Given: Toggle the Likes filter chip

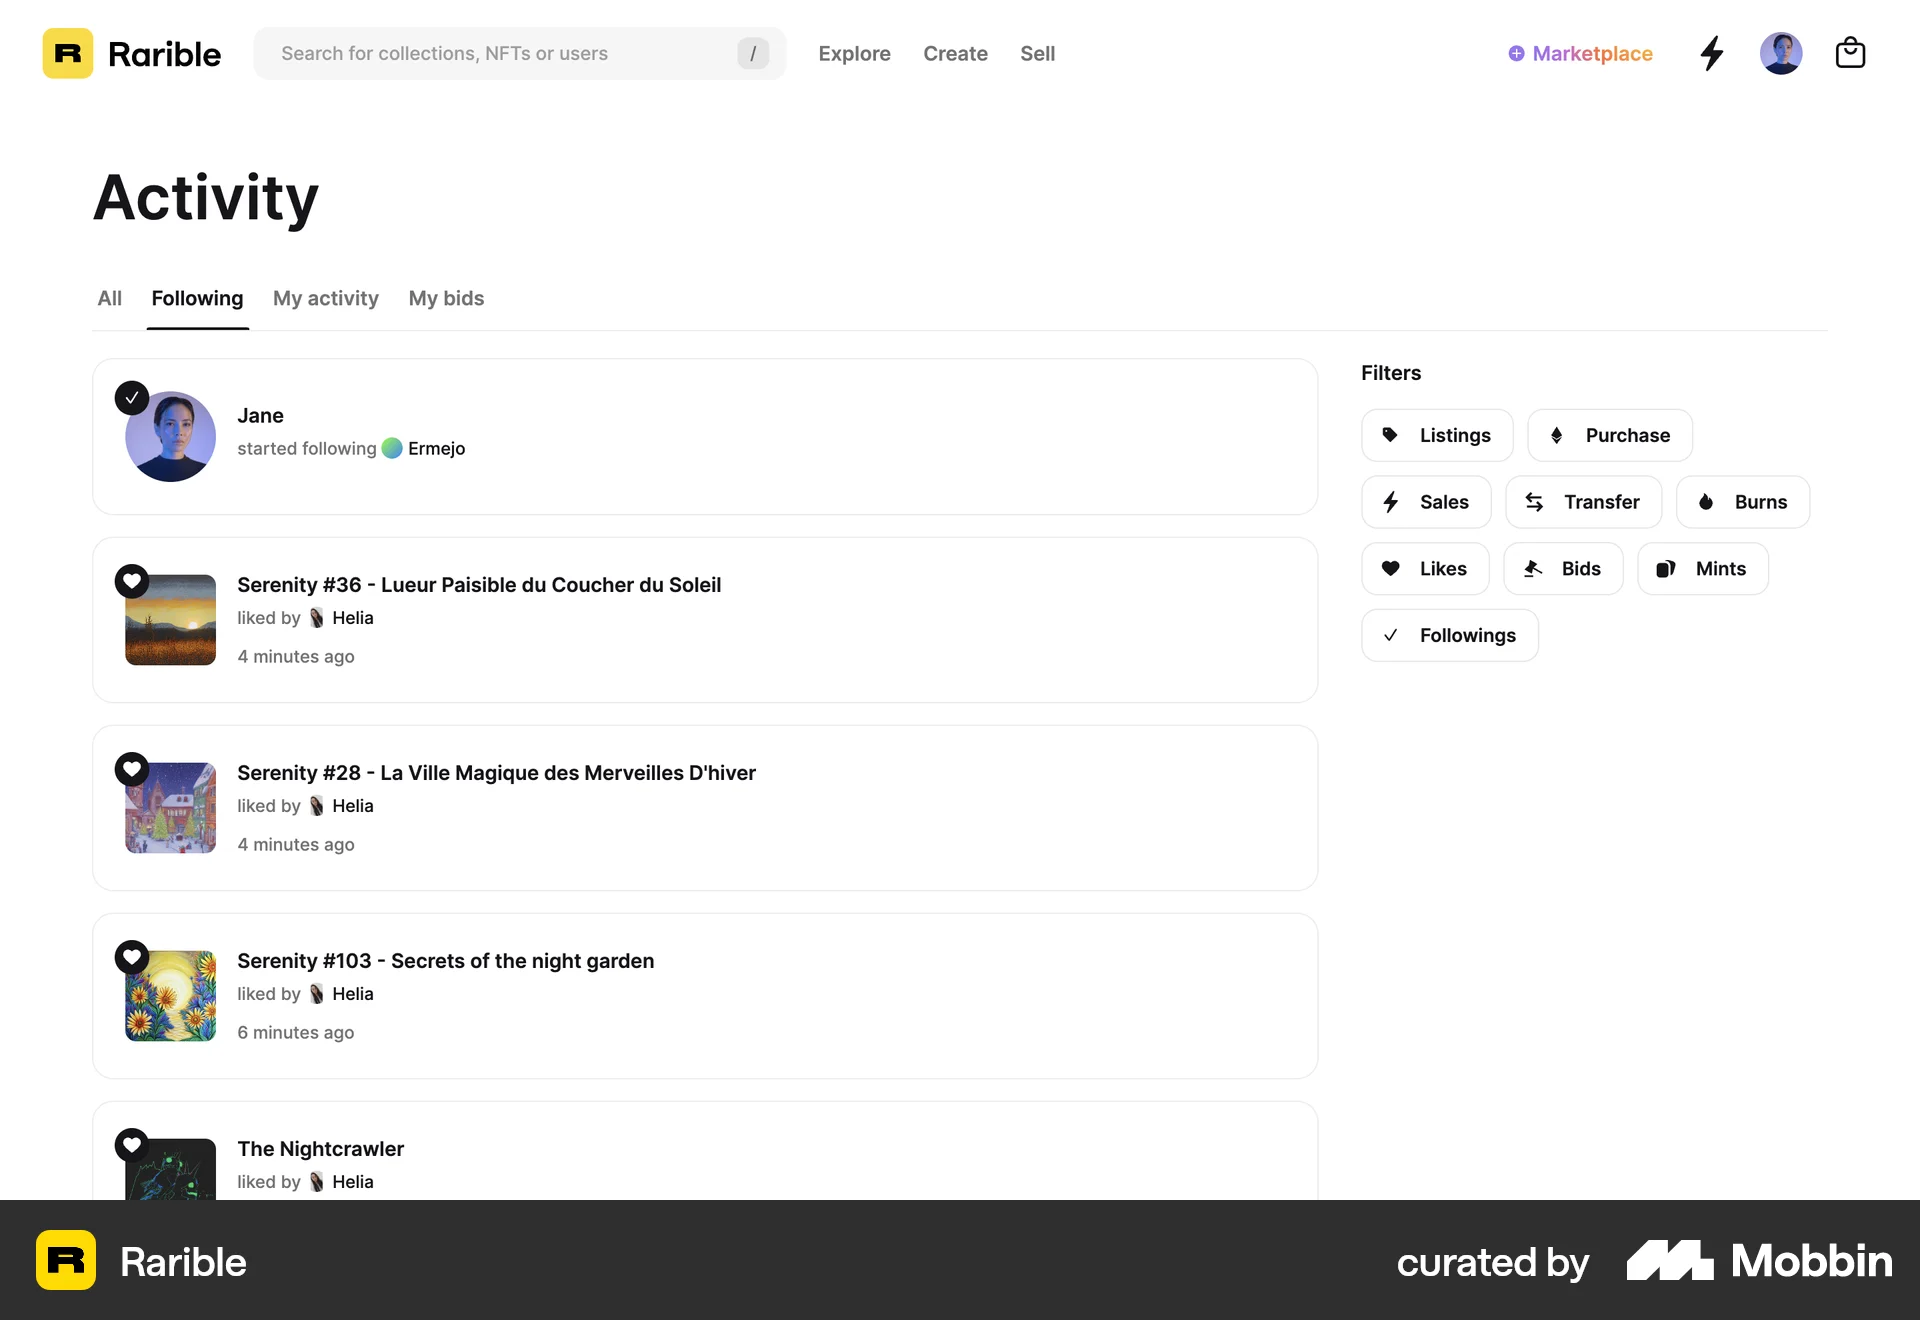Looking at the screenshot, I should [x=1424, y=568].
